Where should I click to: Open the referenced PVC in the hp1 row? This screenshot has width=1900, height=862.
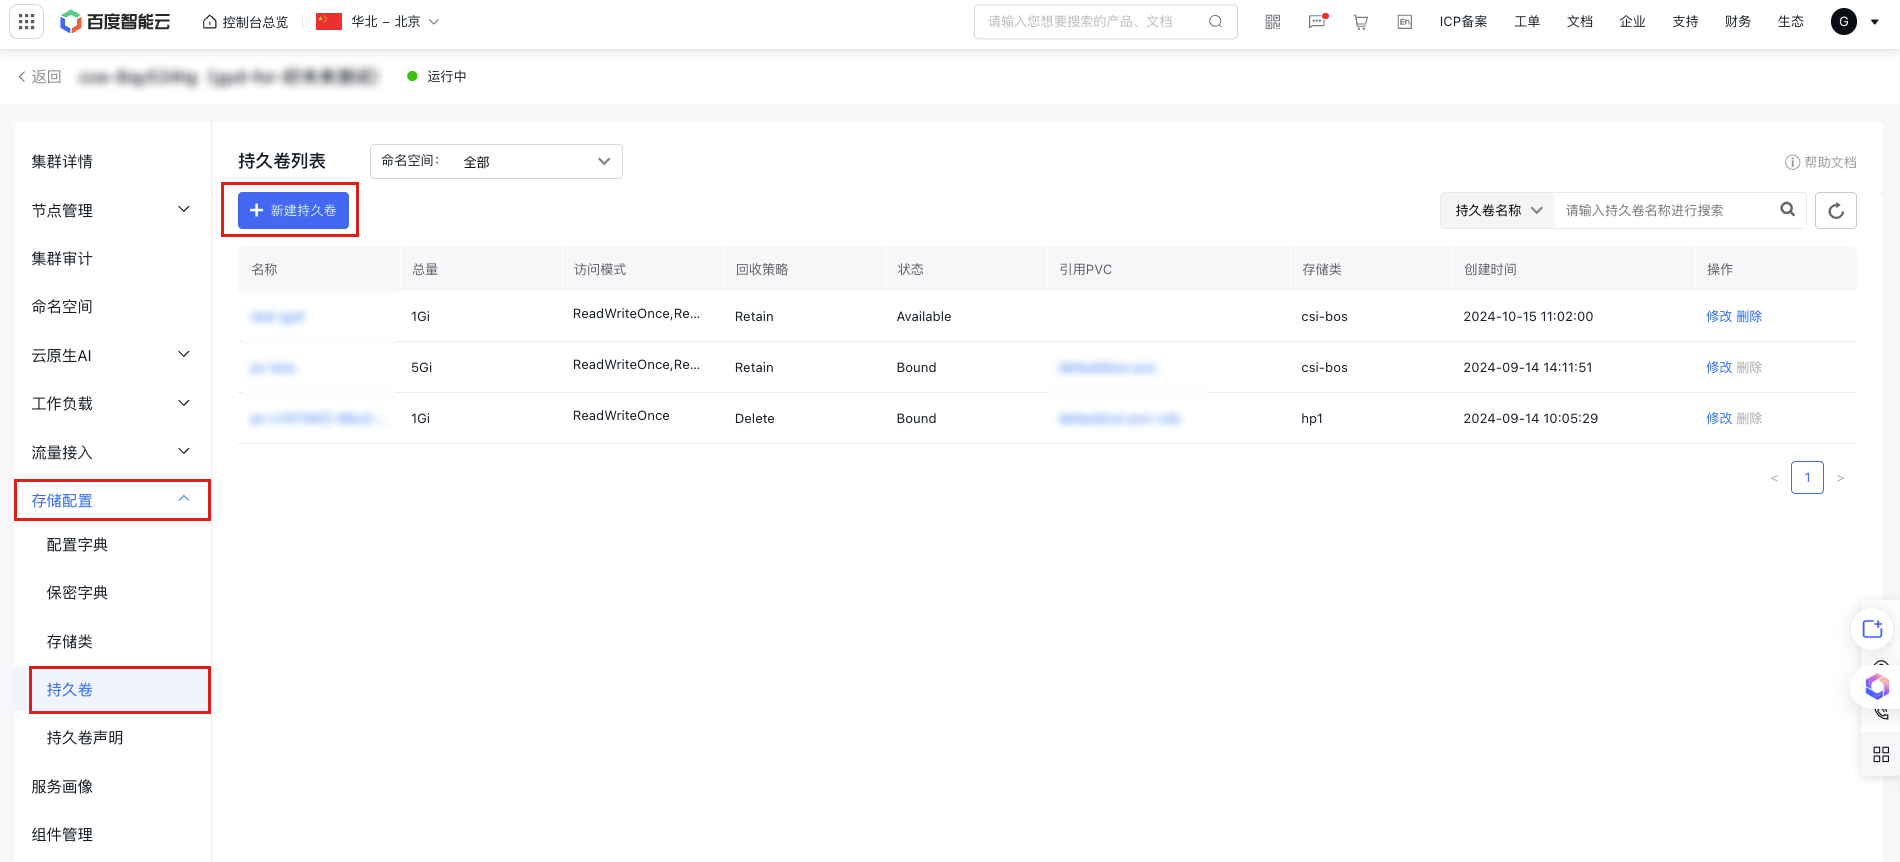(x=1119, y=419)
